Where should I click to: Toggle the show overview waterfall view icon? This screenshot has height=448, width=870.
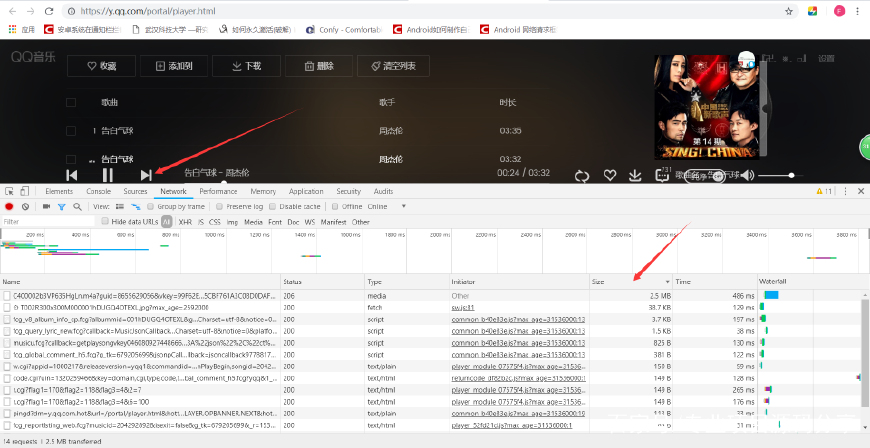(x=135, y=207)
